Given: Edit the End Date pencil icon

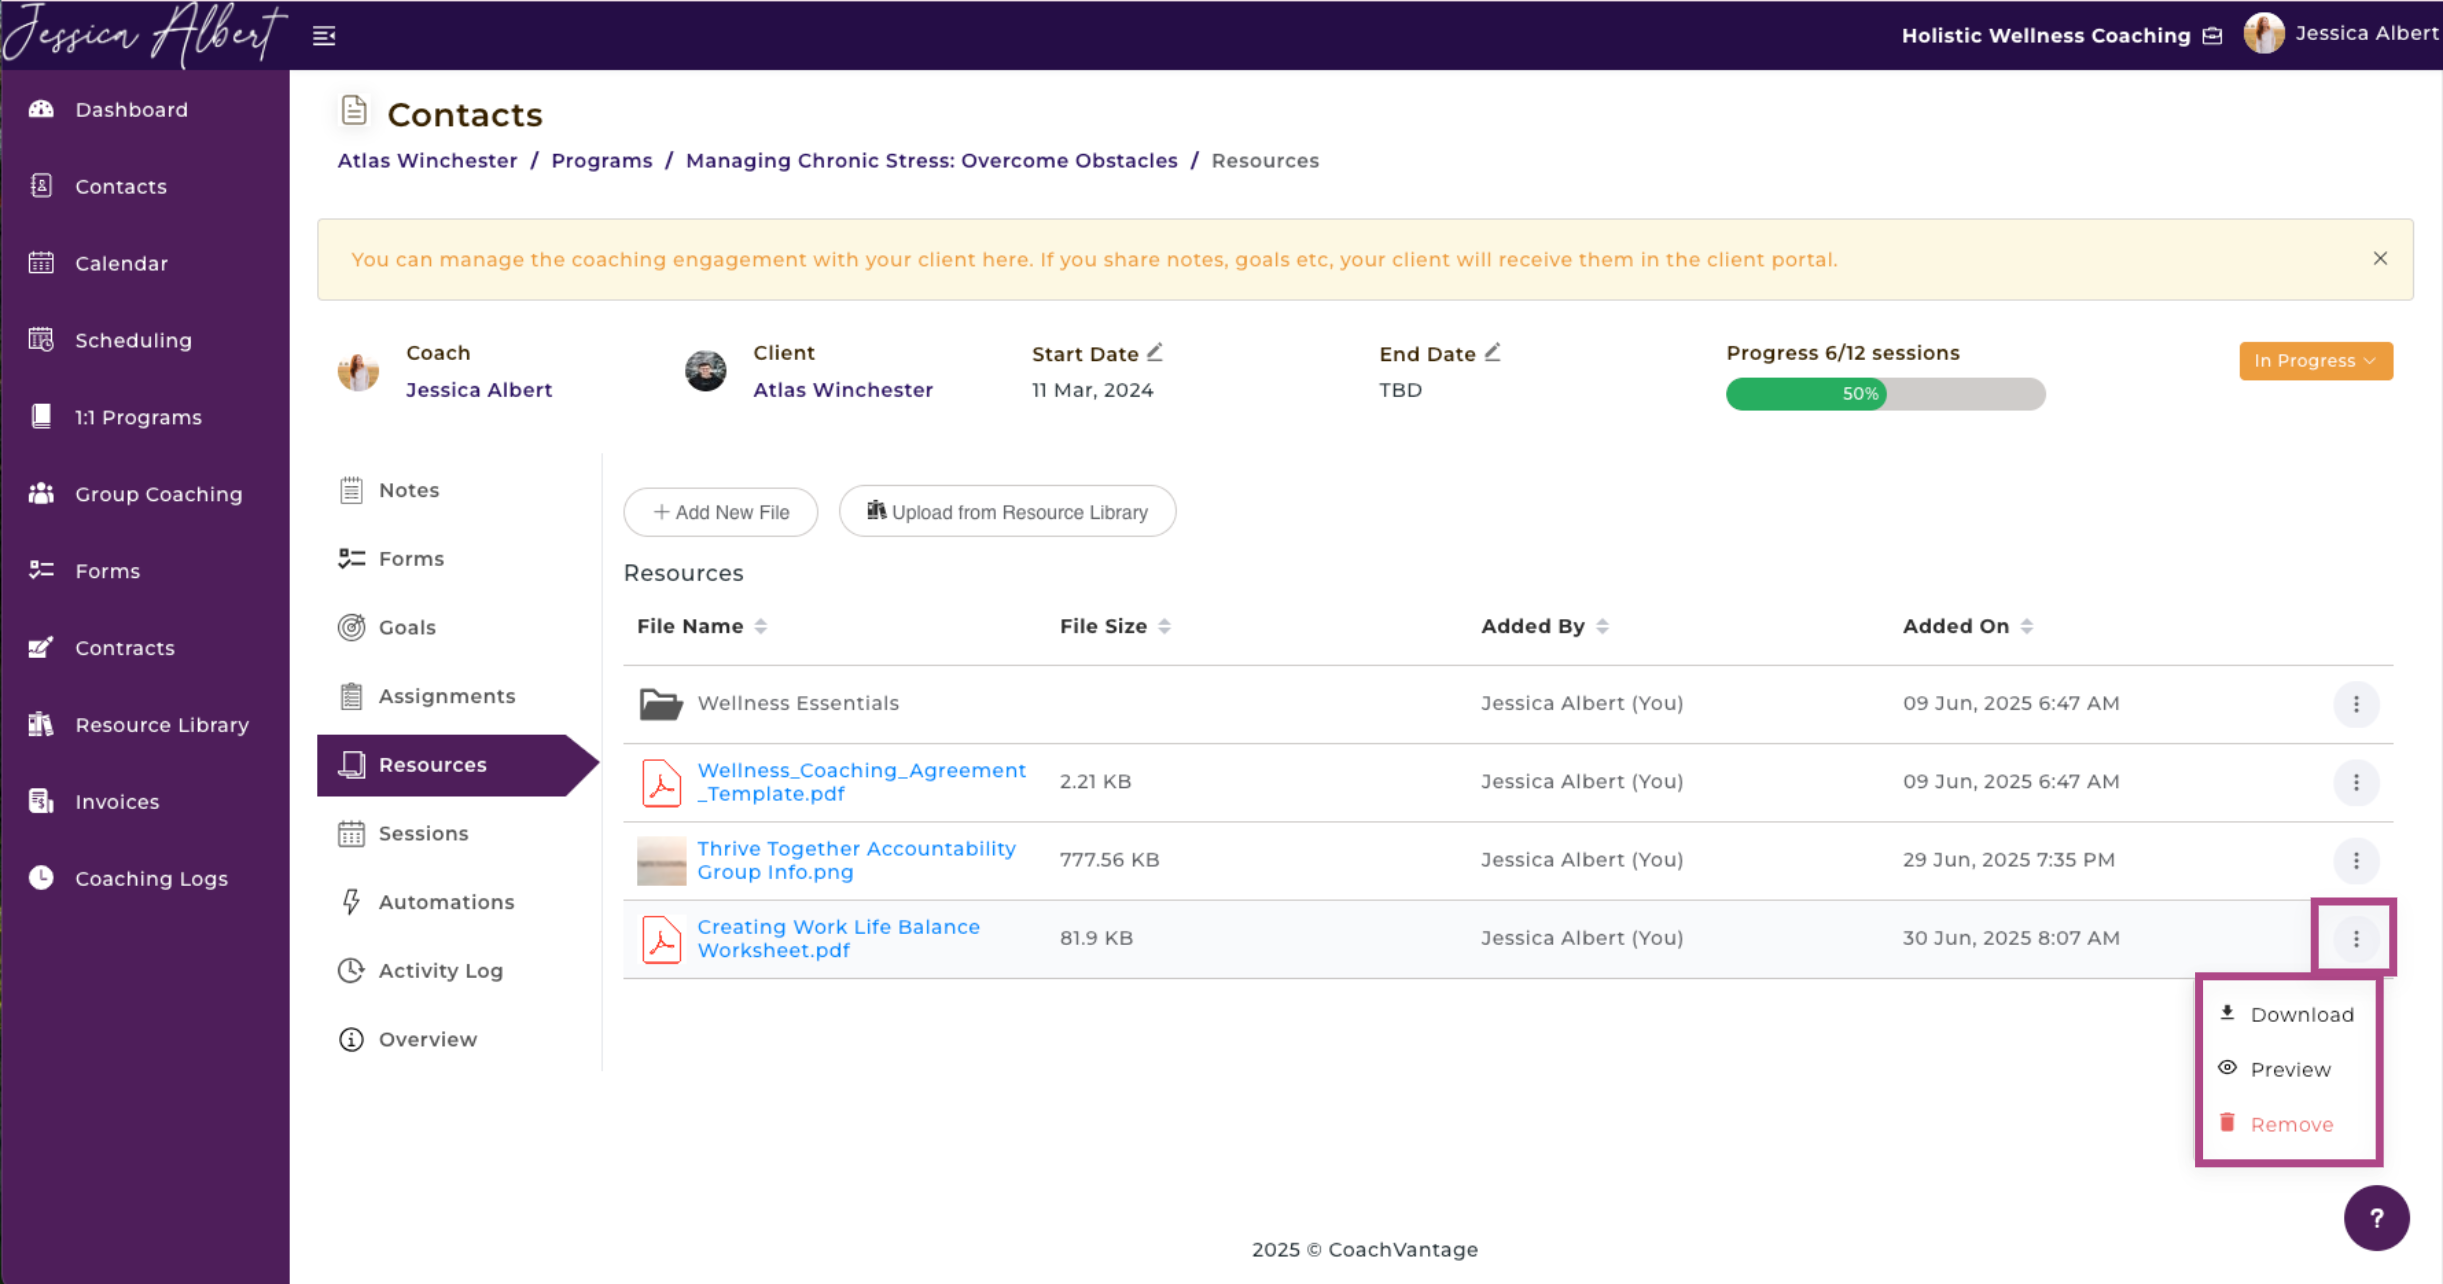Looking at the screenshot, I should (x=1492, y=352).
